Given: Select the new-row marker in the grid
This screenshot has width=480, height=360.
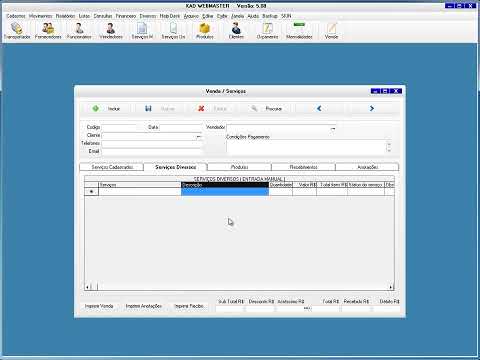Looking at the screenshot, I should point(91,192).
